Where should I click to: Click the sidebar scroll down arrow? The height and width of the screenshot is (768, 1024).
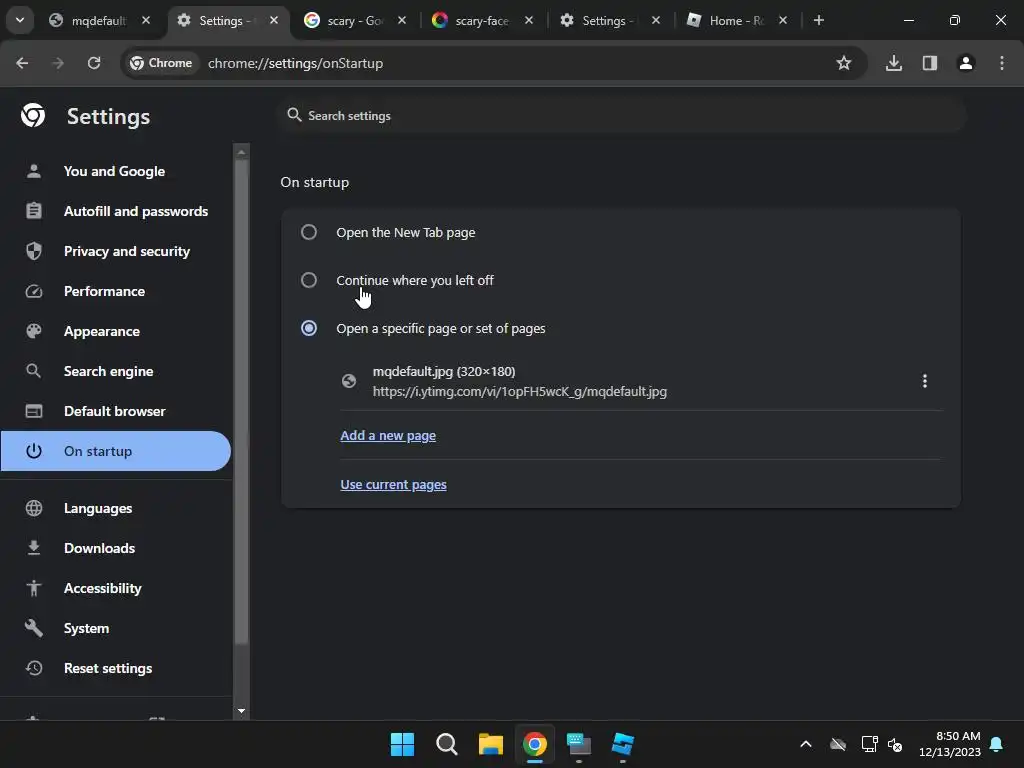[x=242, y=711]
